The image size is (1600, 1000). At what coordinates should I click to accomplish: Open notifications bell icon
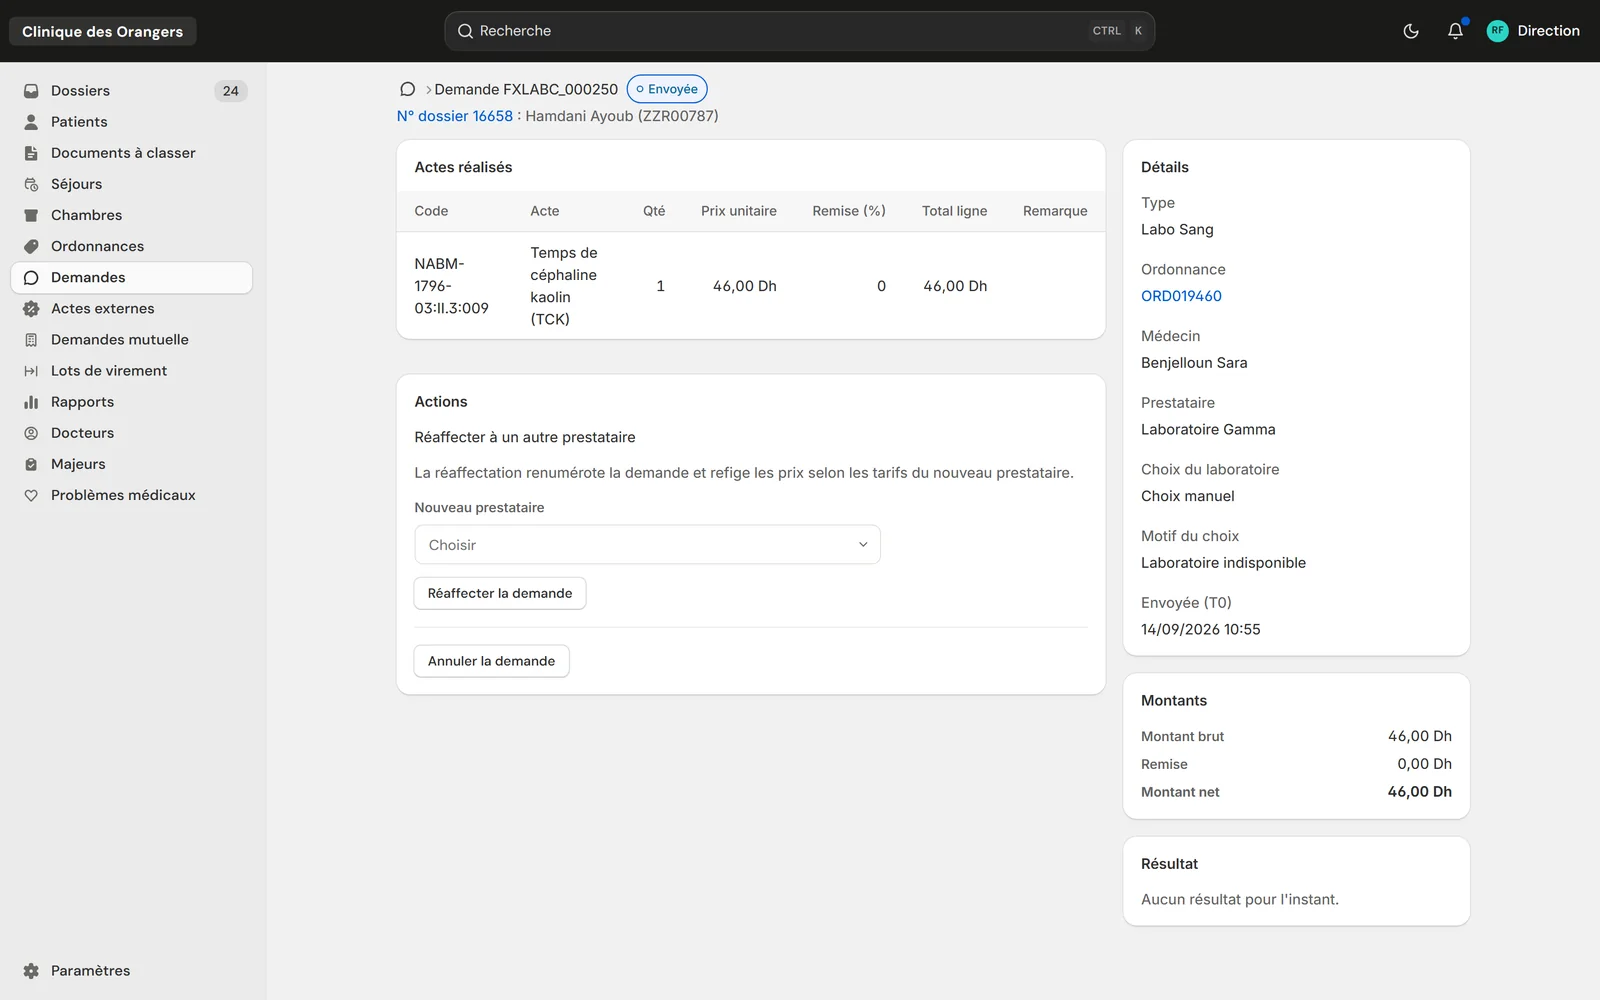[1455, 31]
